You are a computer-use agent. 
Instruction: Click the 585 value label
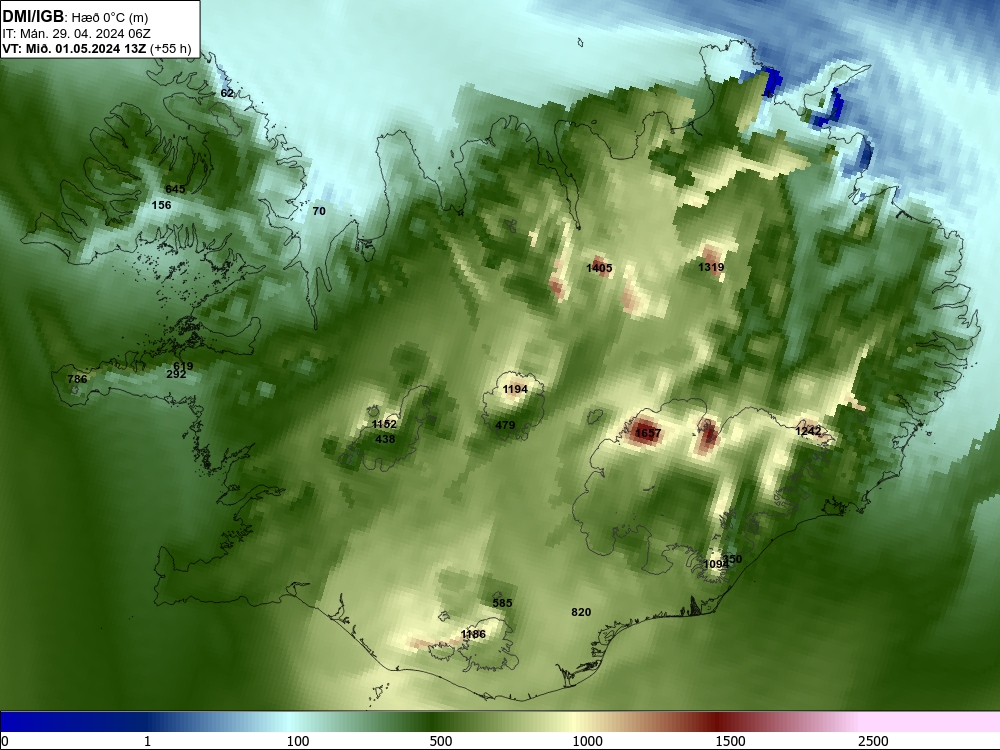click(503, 603)
